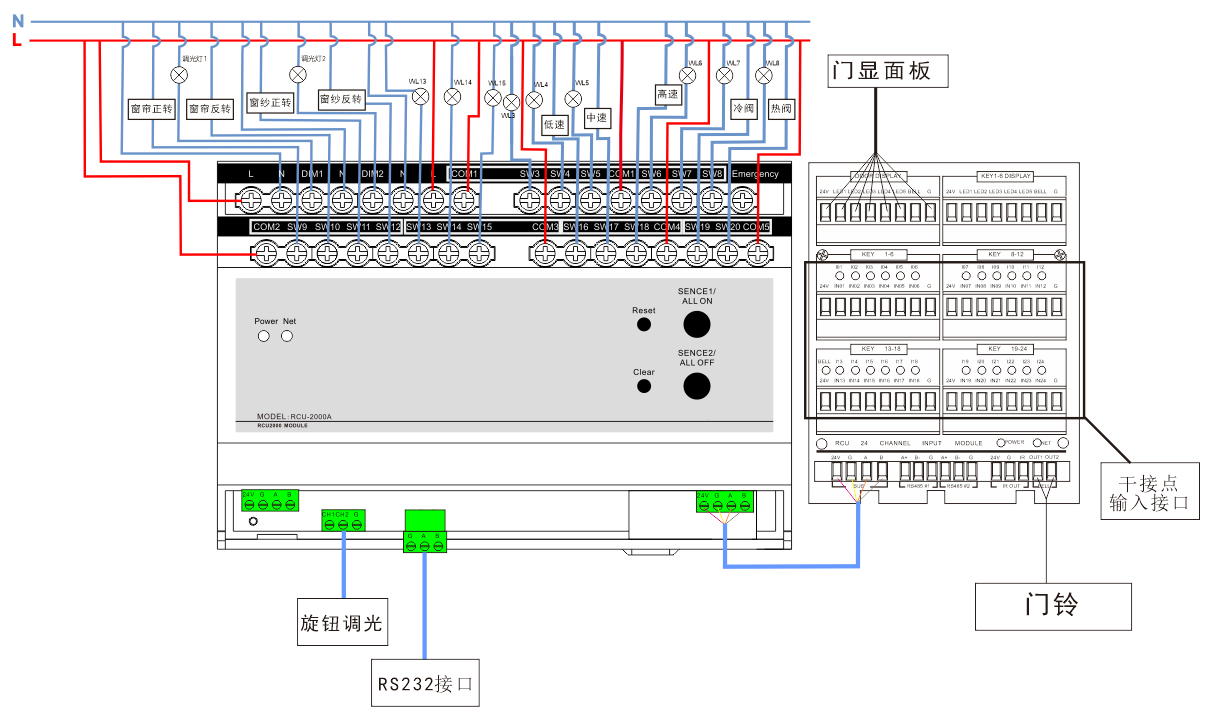Viewport: 1209px width, 708px height.
Task: Select the 窗帘正转 label box
Action: (x=153, y=108)
